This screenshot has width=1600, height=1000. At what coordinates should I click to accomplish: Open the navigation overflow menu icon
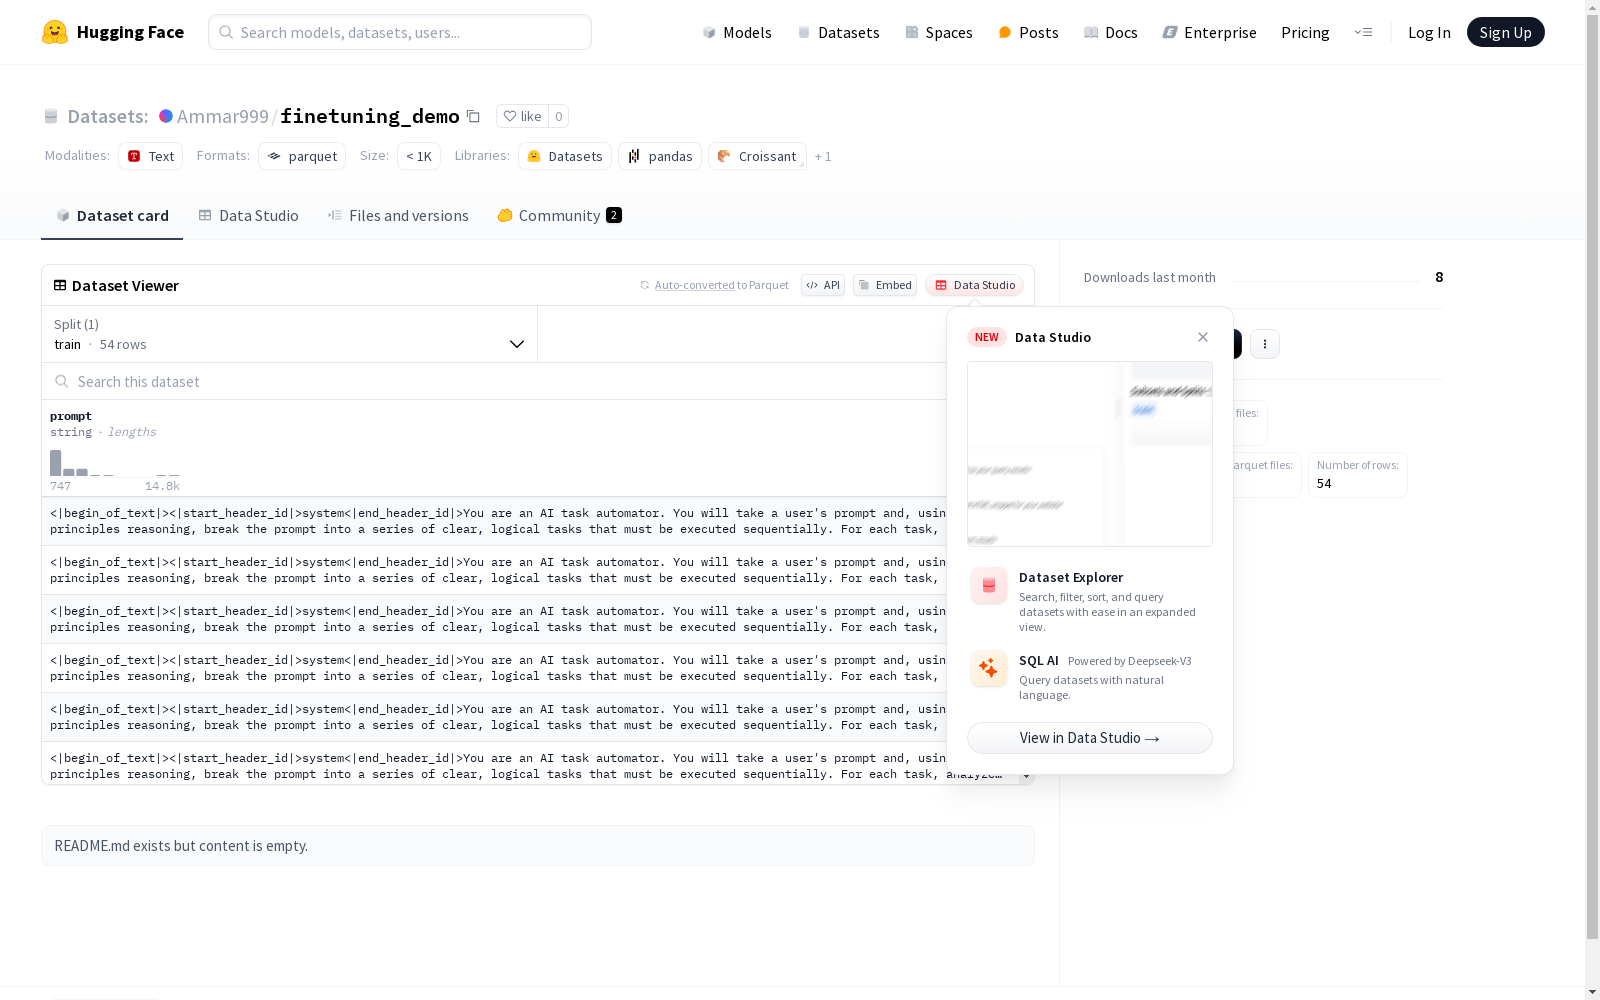[x=1363, y=32]
